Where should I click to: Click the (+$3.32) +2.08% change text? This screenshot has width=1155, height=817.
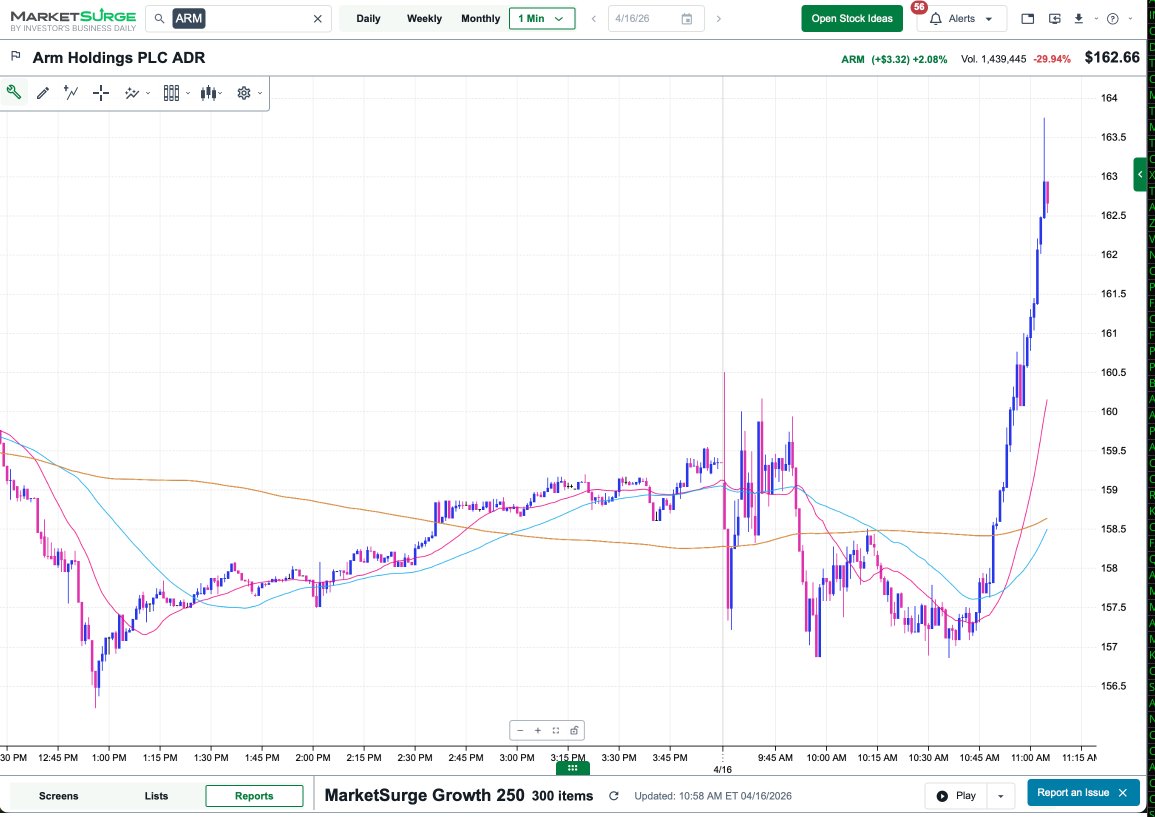coord(909,59)
